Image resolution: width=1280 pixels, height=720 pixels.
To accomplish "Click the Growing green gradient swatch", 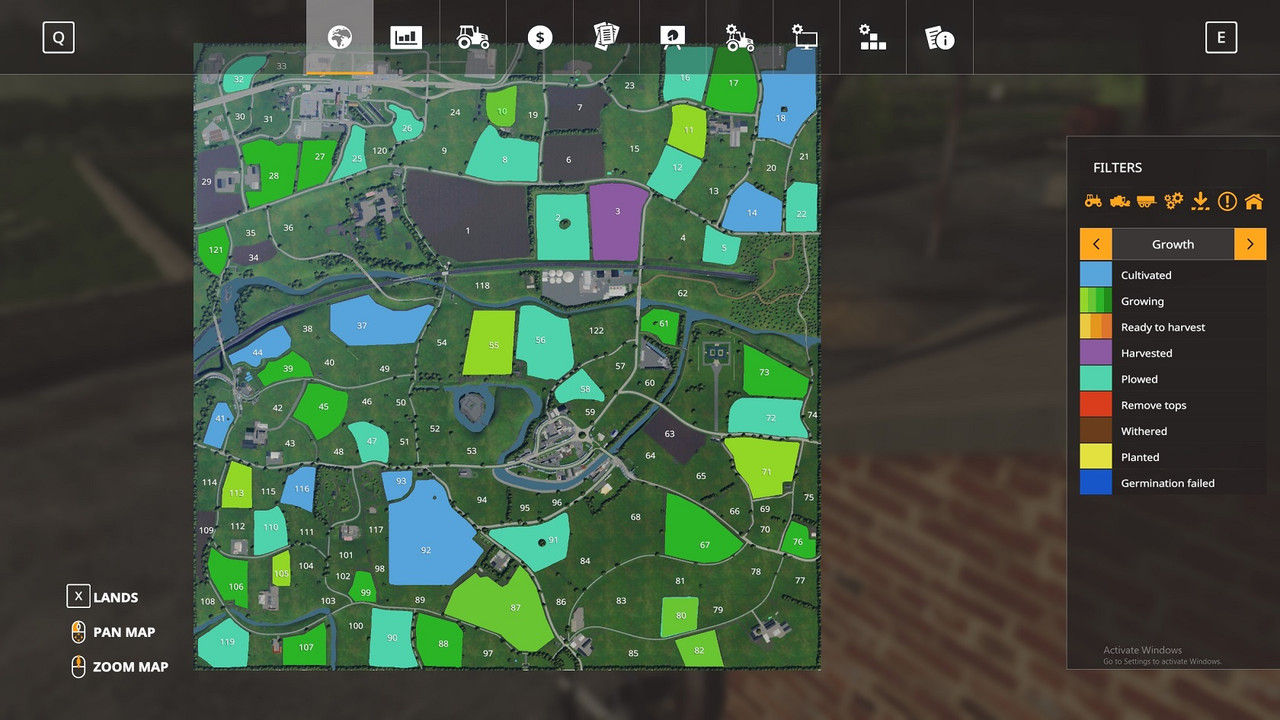I will point(1096,301).
